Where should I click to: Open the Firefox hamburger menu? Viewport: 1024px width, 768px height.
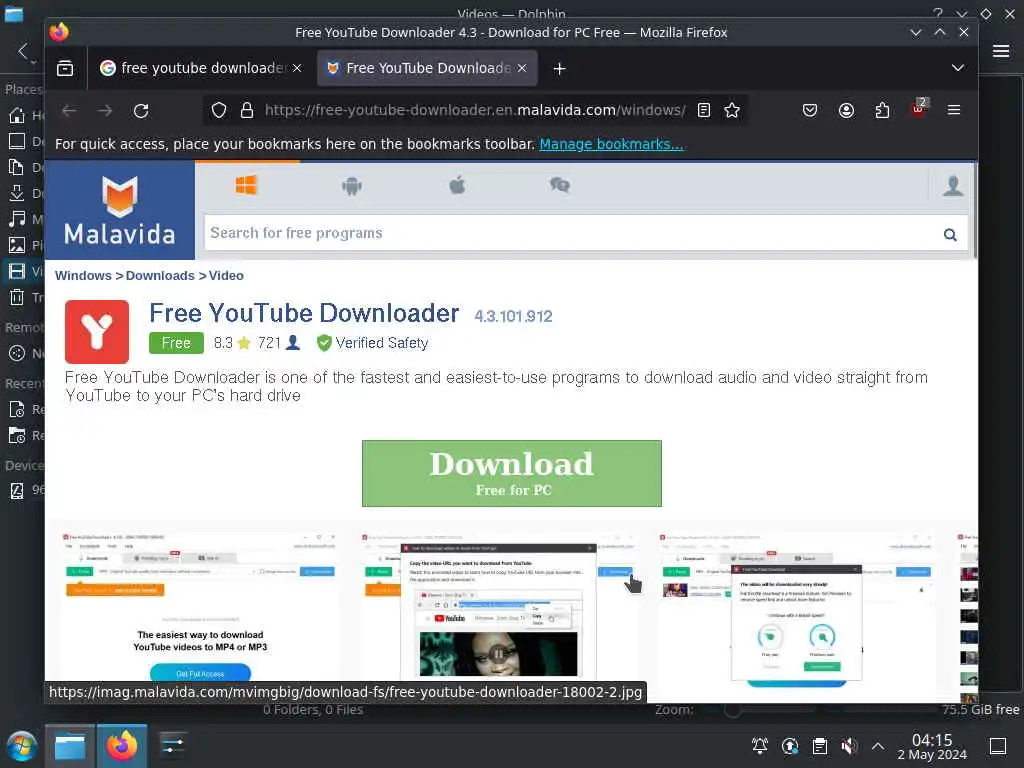tap(954, 110)
